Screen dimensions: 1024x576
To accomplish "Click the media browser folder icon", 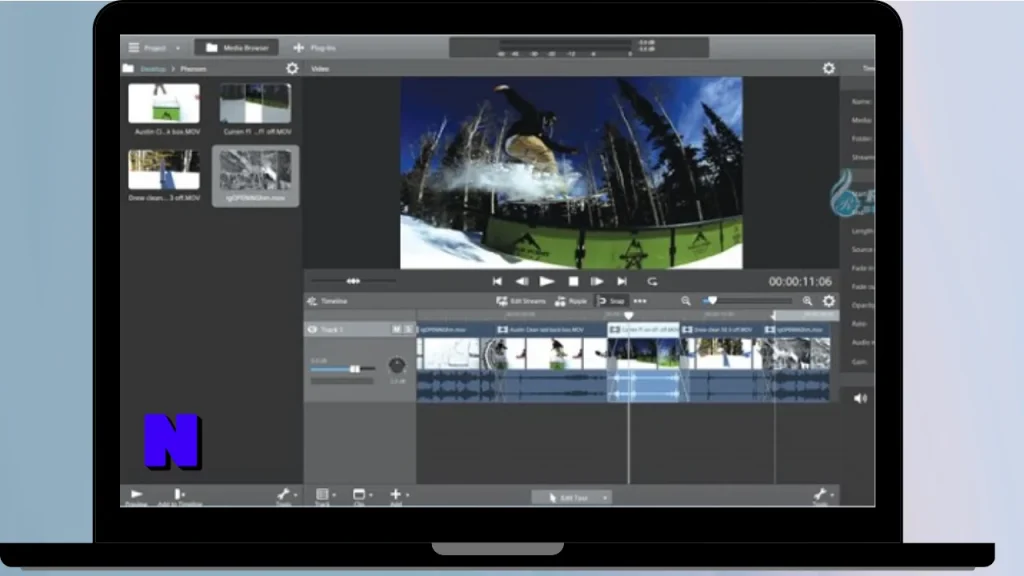I will 128,68.
